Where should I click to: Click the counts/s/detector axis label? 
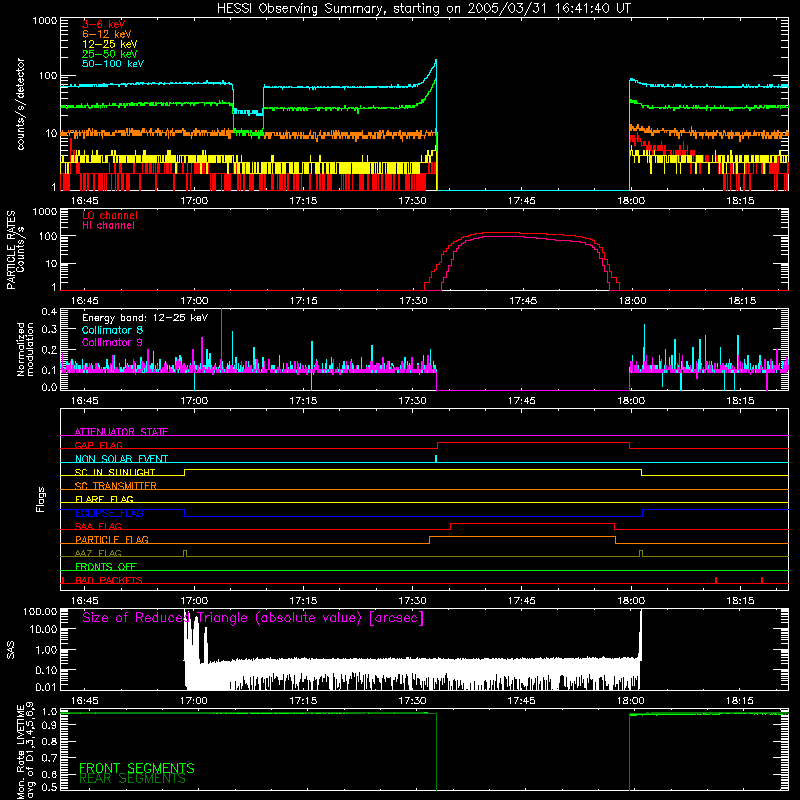pos(20,104)
